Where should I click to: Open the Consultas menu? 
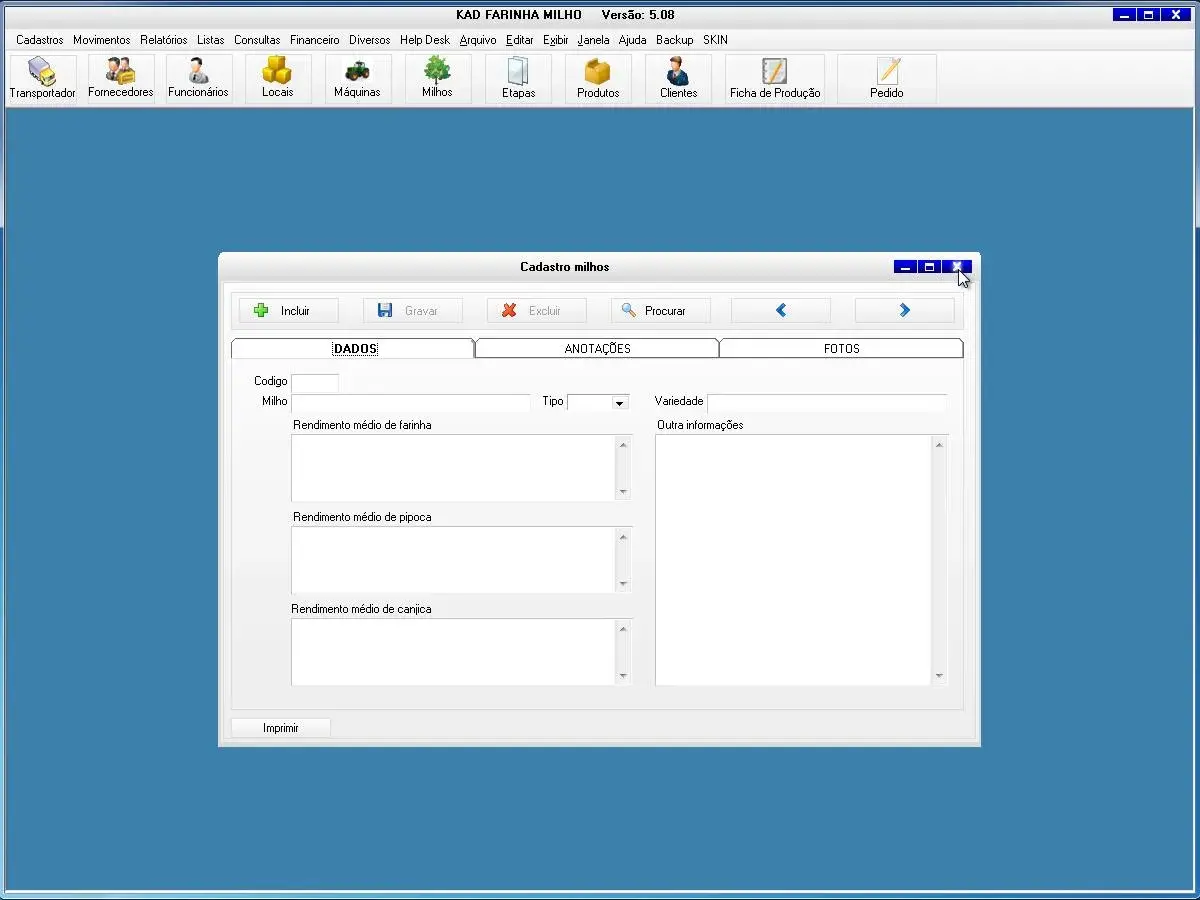tap(257, 40)
